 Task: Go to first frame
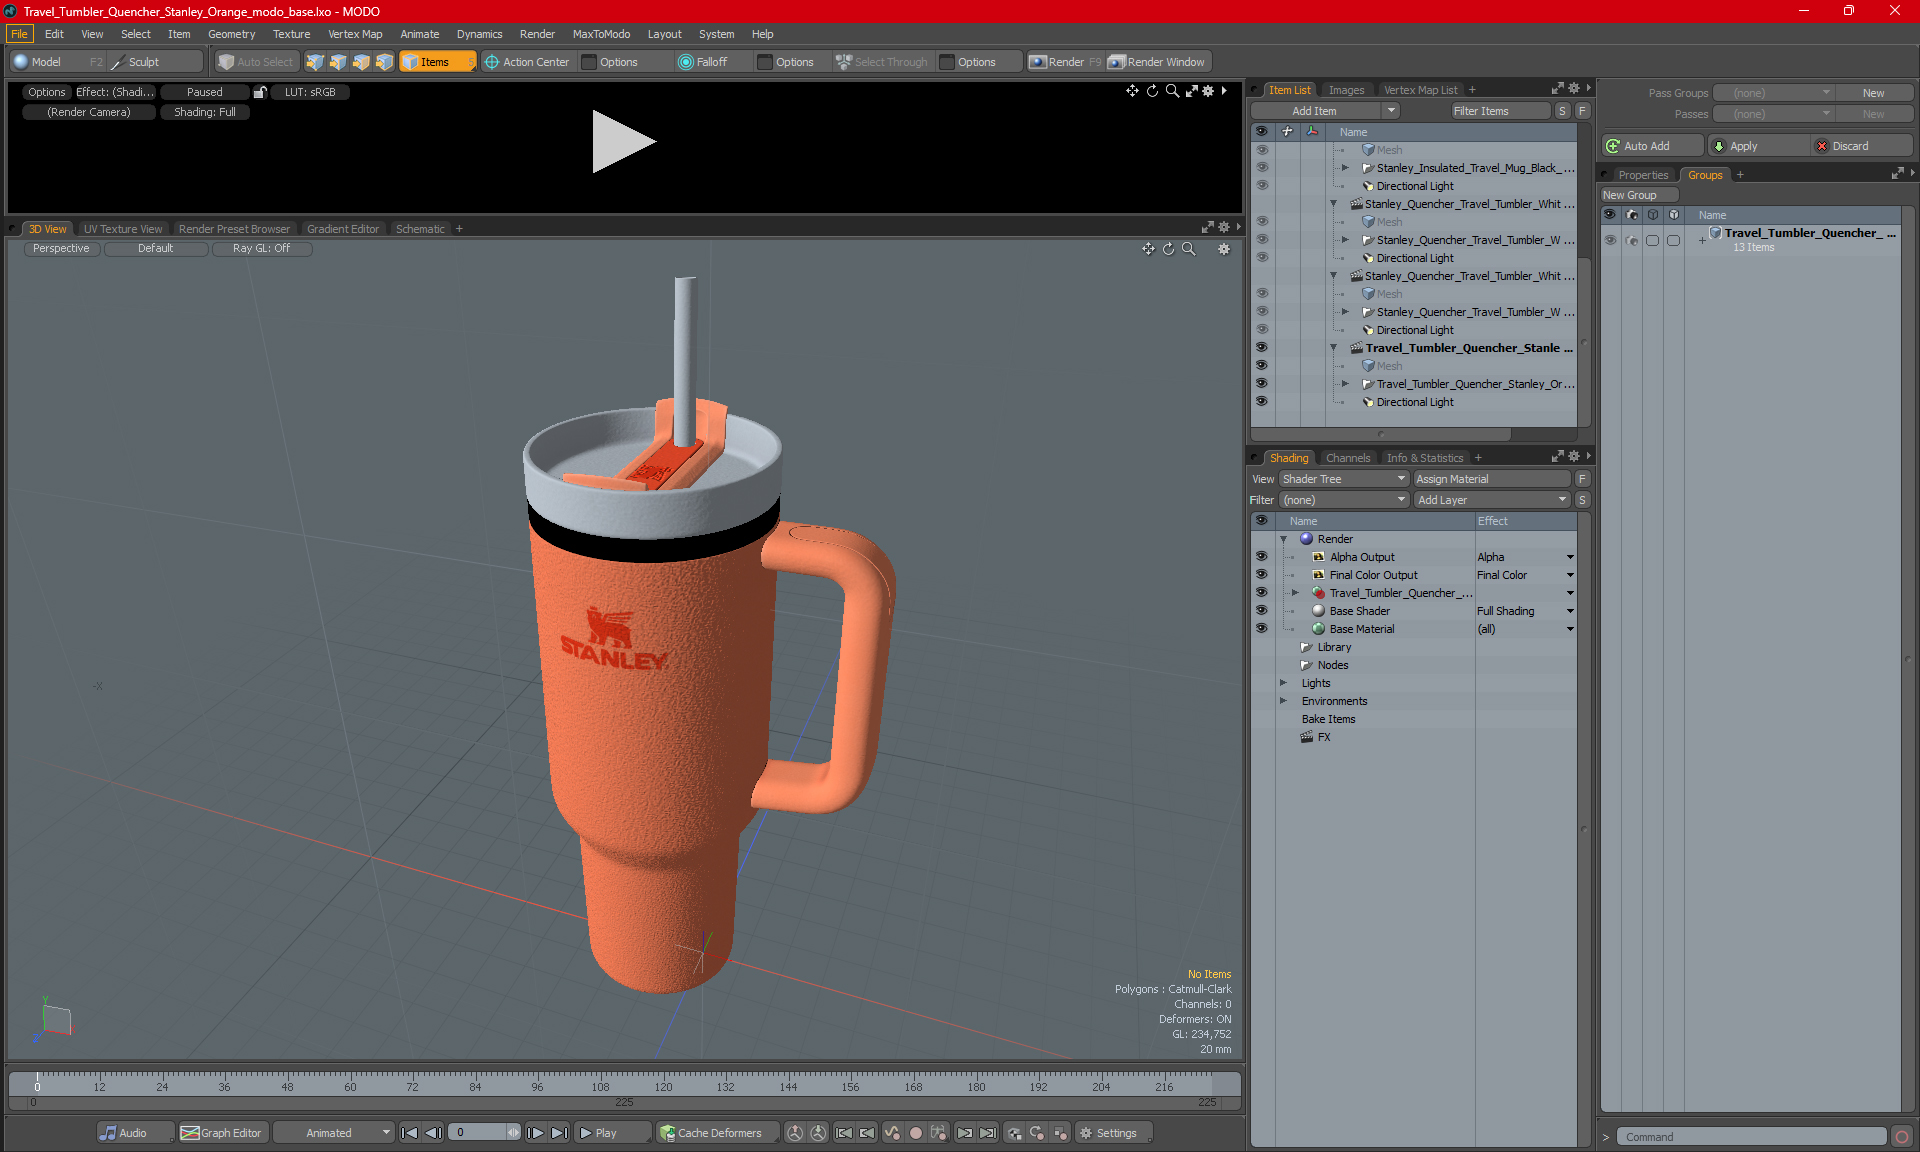click(x=409, y=1133)
